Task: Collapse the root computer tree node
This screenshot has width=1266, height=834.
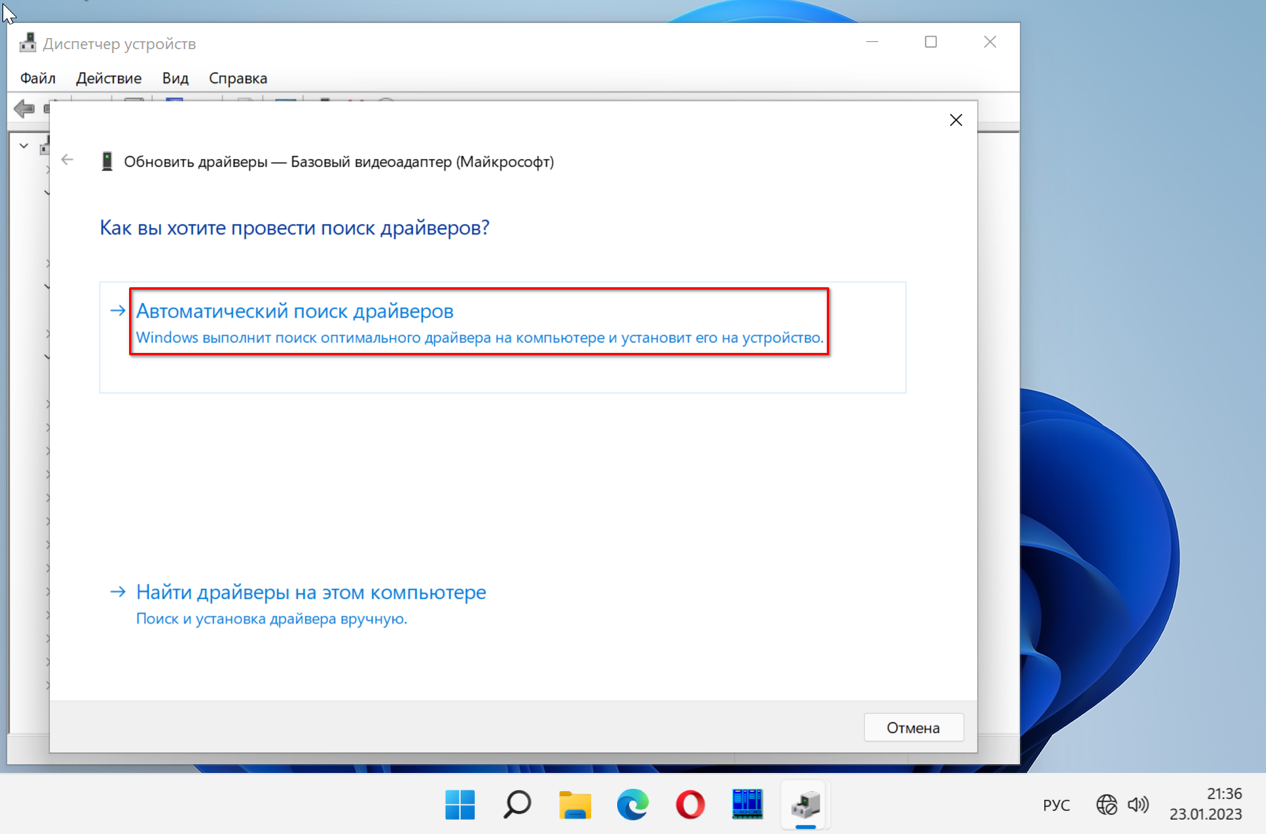Action: coord(24,146)
